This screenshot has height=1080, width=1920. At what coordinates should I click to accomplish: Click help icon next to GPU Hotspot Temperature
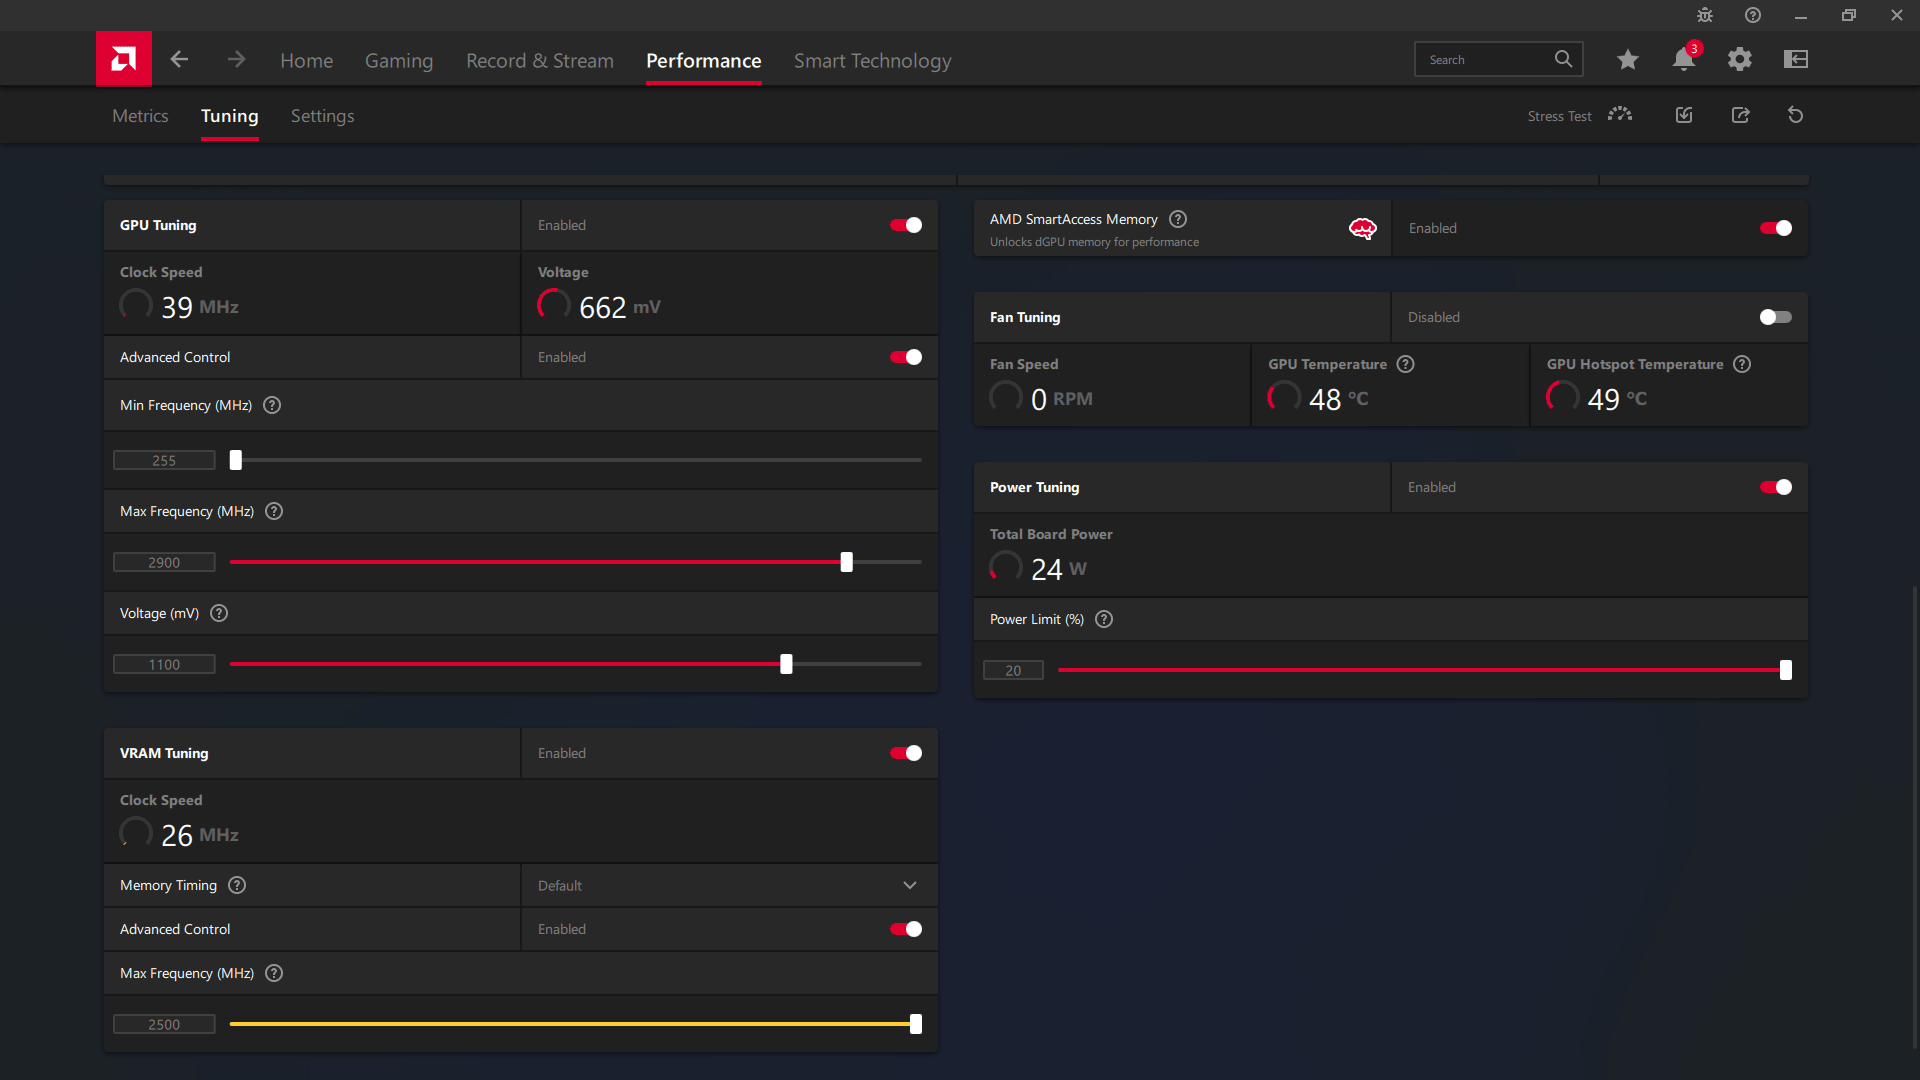[1742, 364]
